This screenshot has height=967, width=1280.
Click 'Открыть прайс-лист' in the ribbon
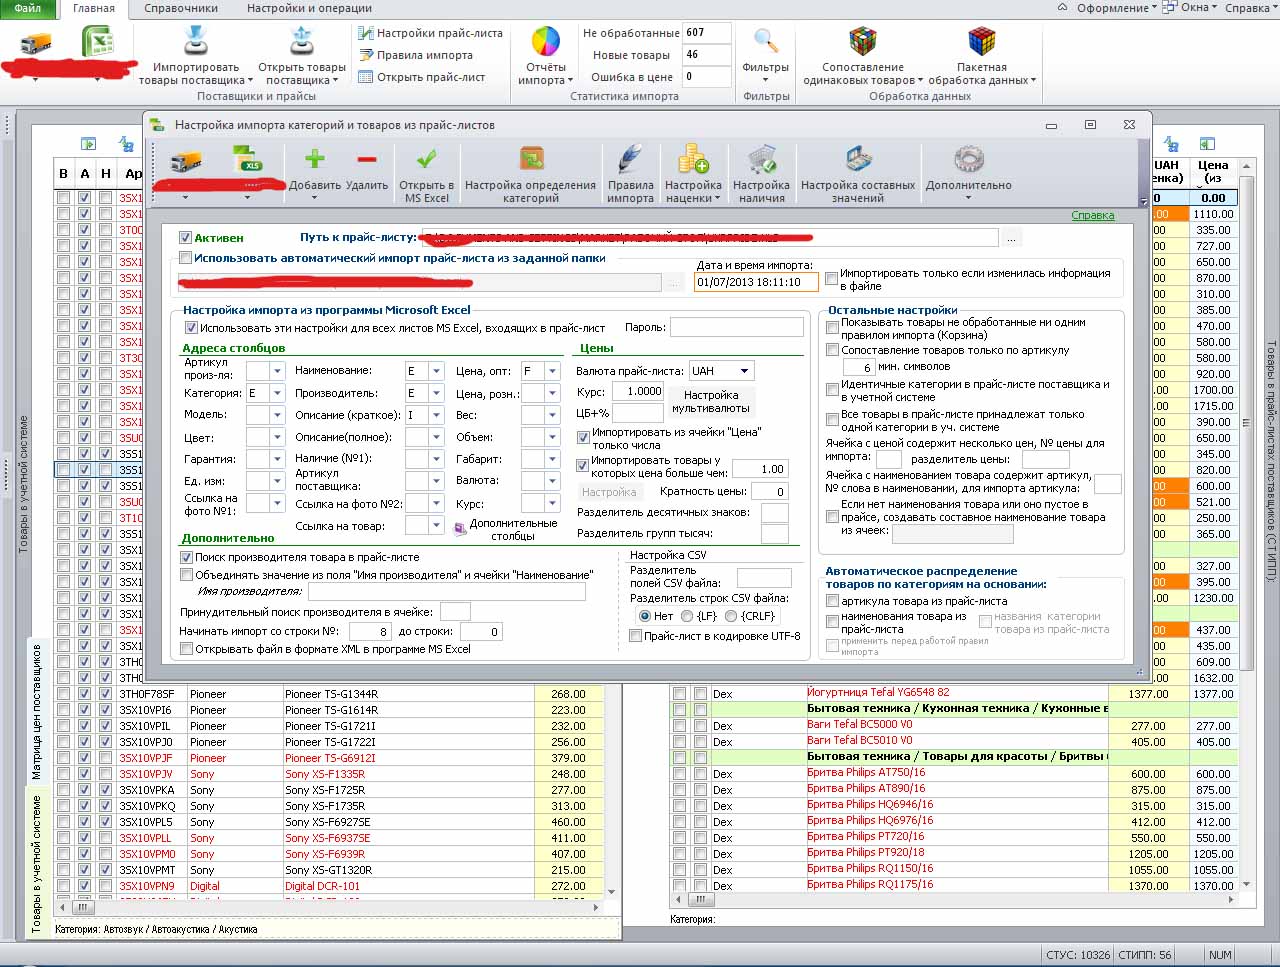tap(422, 77)
